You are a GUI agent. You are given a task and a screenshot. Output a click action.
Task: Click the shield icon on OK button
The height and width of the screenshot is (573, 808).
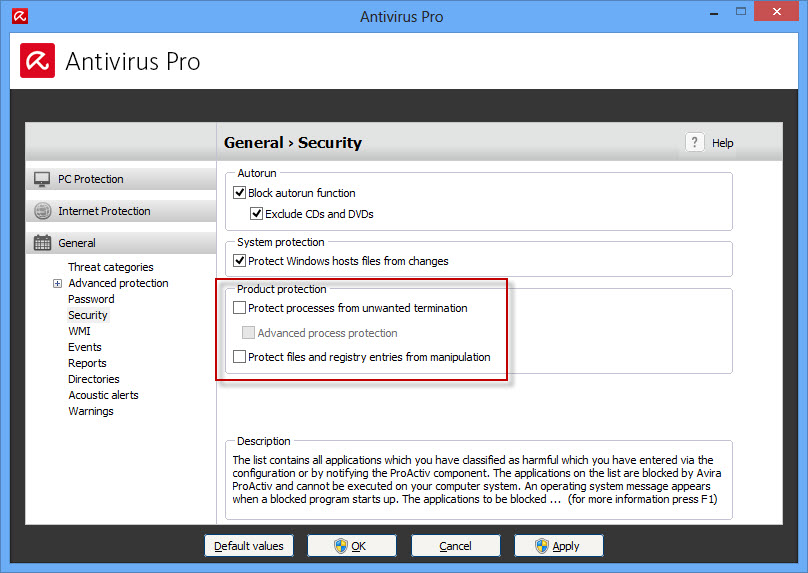(x=341, y=546)
